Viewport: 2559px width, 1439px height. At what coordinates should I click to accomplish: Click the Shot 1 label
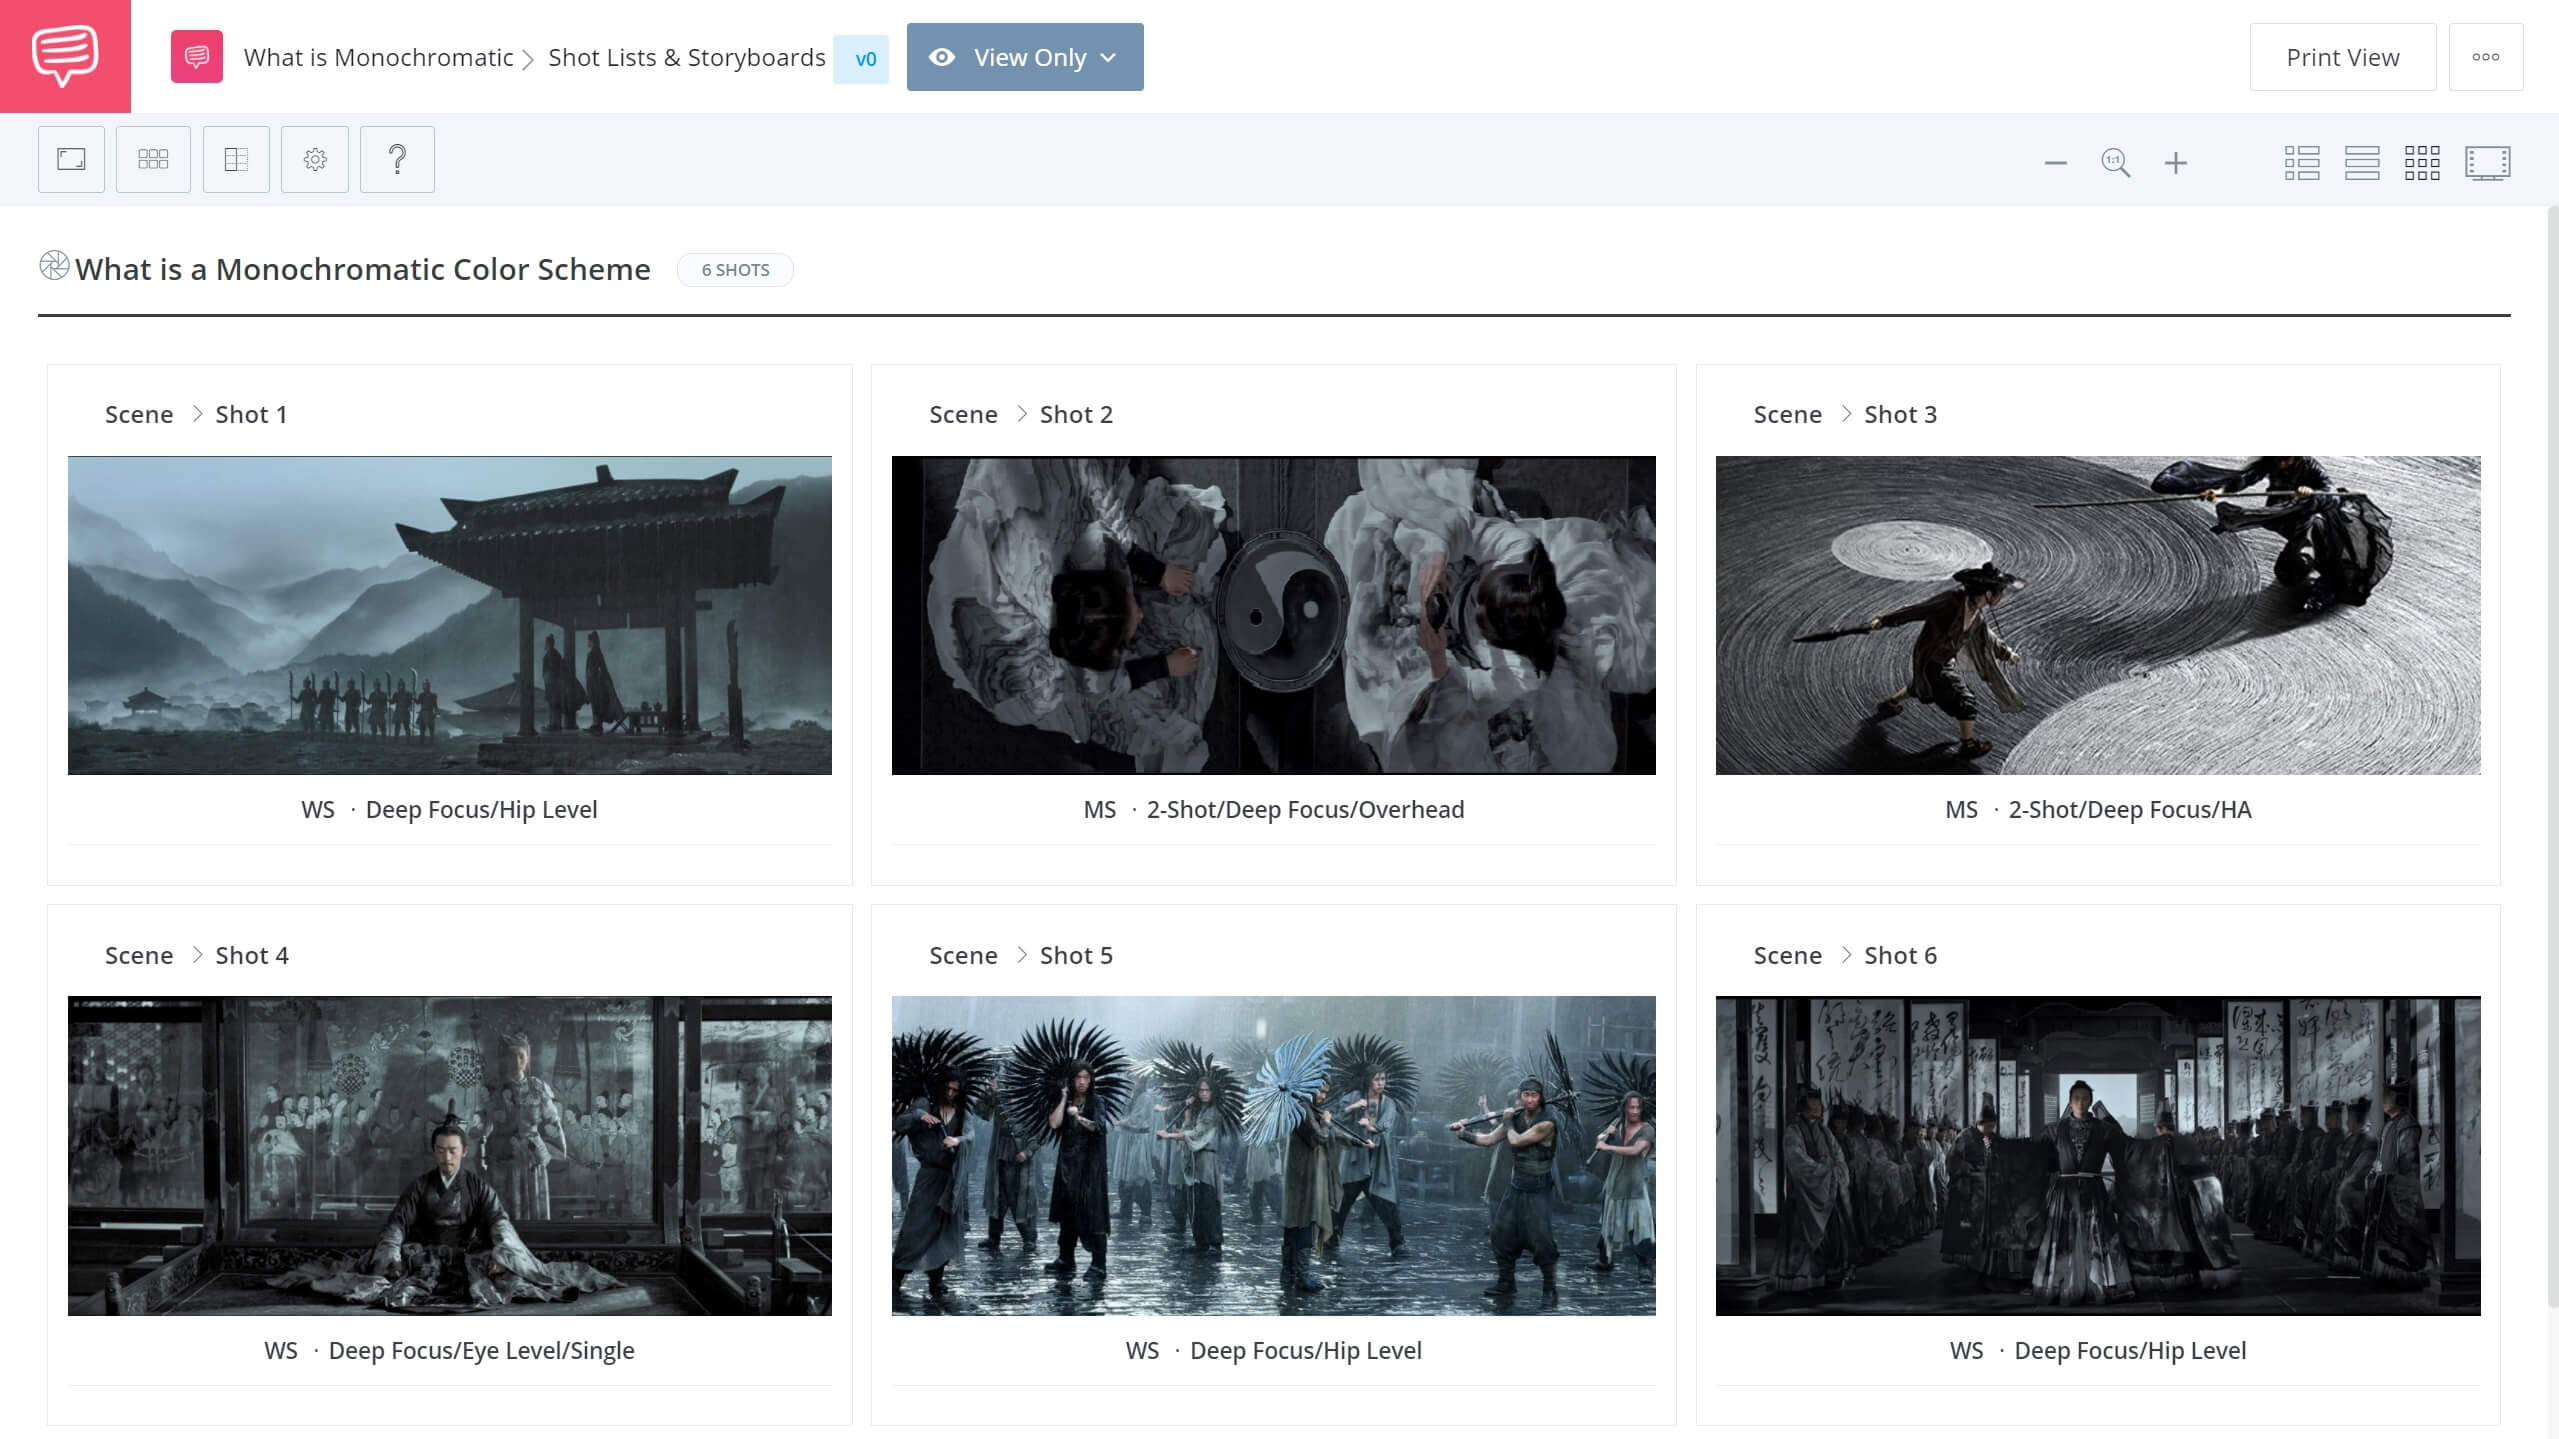(251, 414)
